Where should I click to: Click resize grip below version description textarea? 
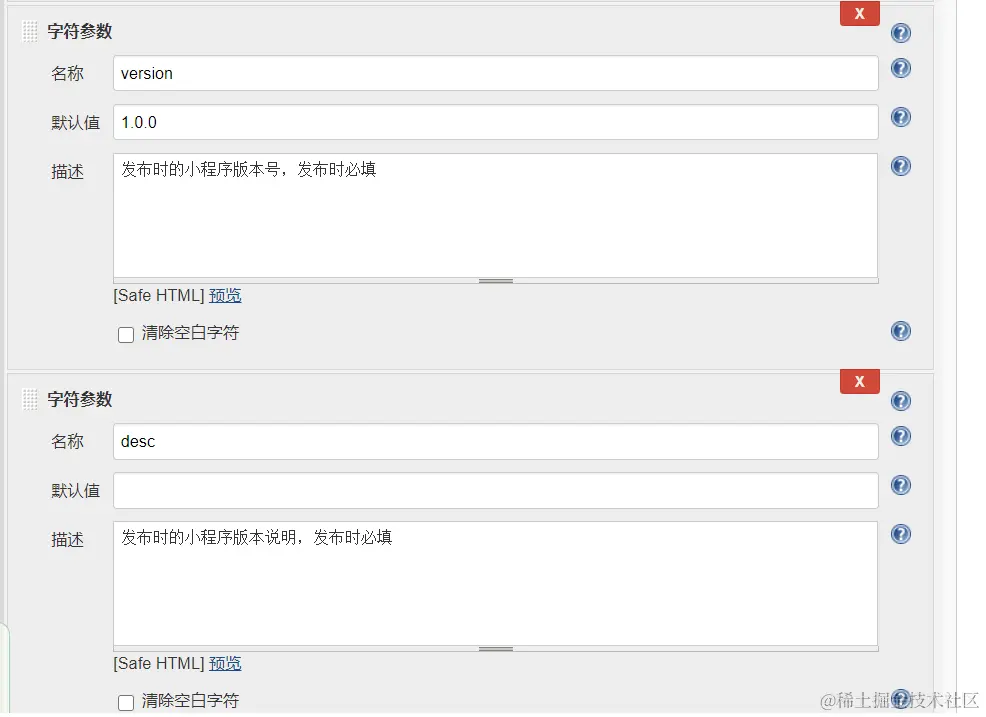pos(496,281)
